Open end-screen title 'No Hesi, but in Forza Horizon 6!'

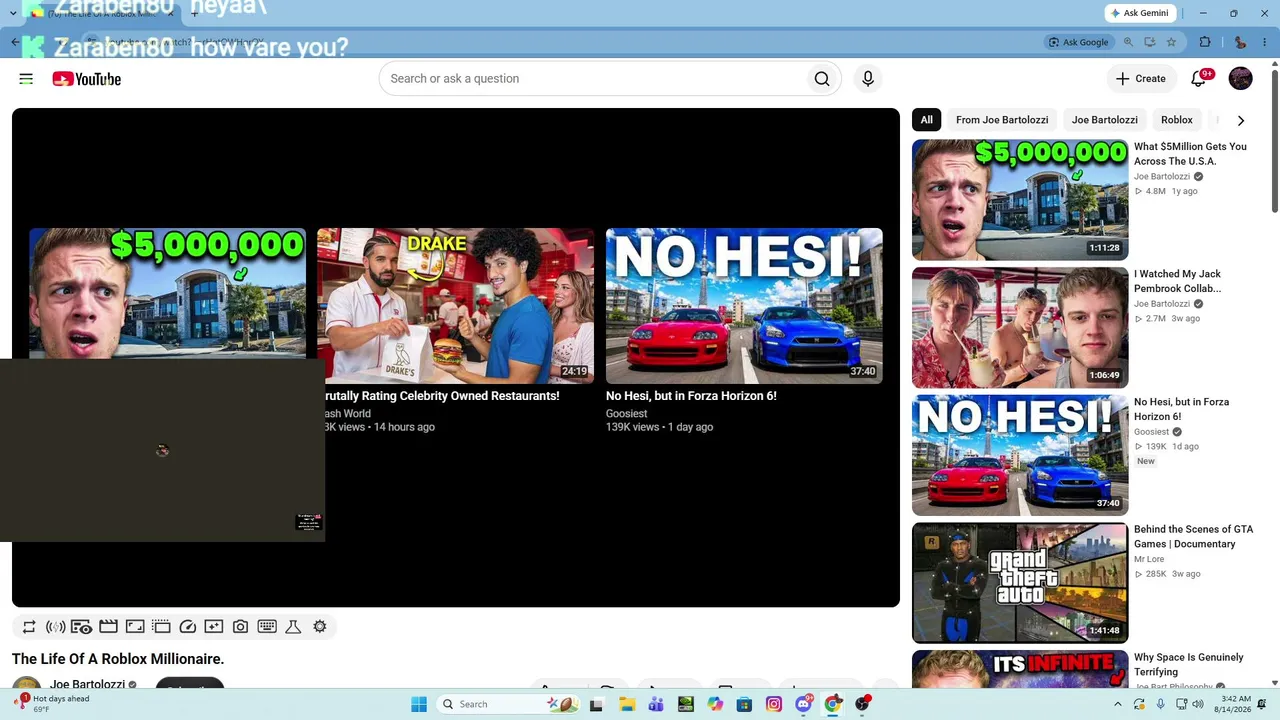click(x=691, y=396)
